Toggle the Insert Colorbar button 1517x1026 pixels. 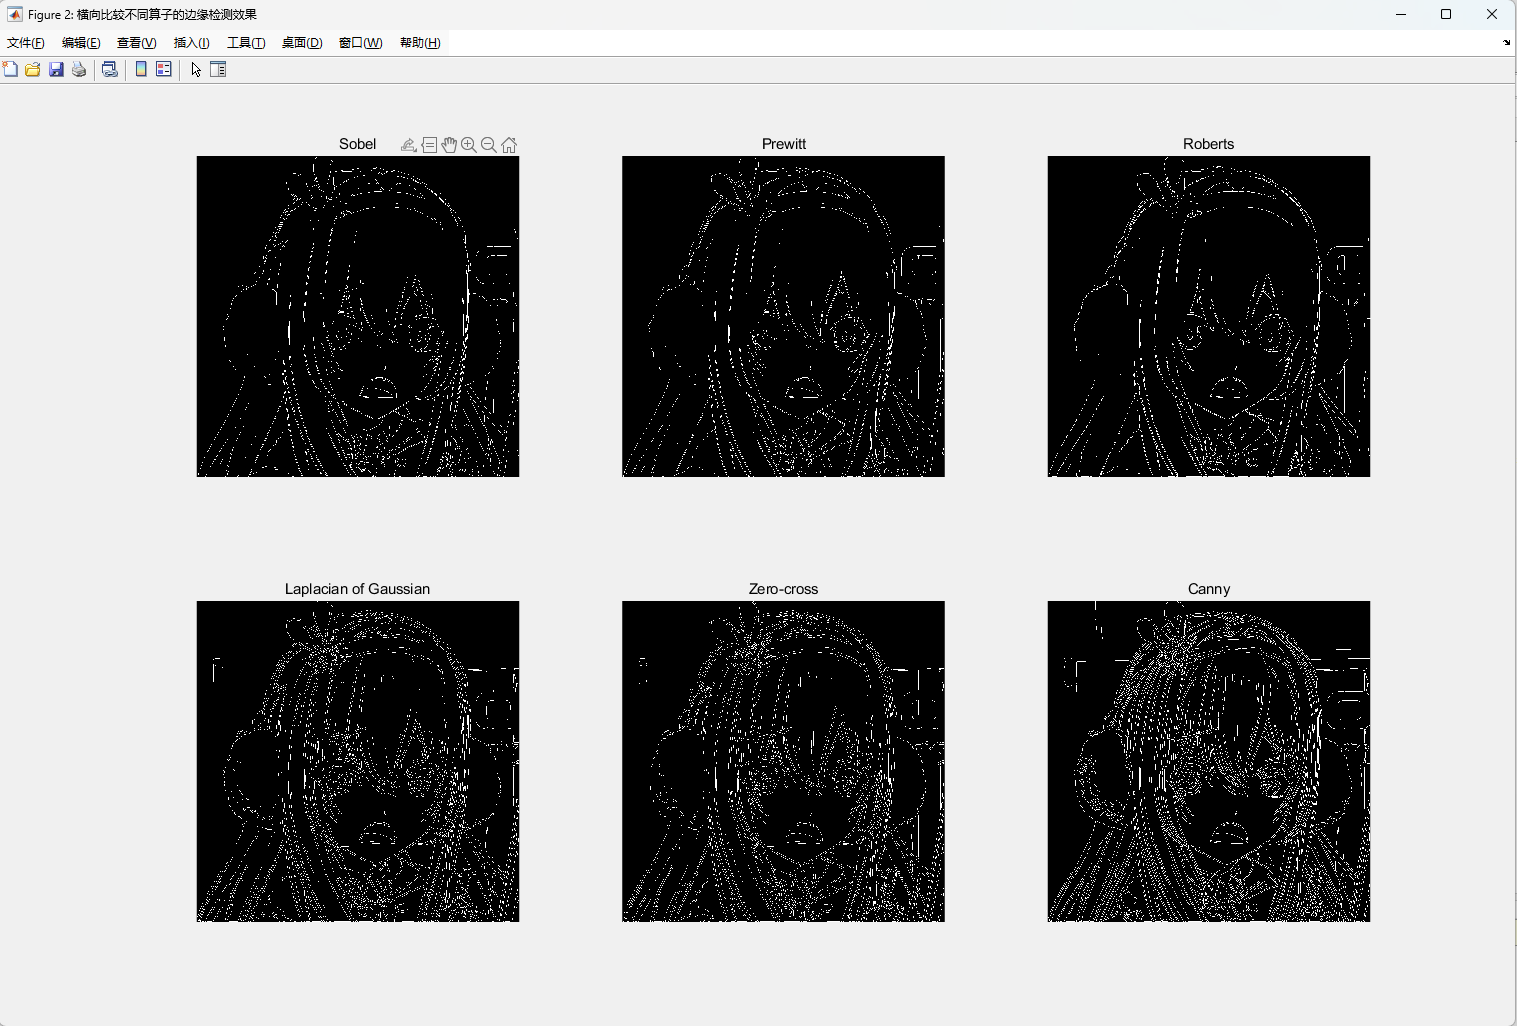tap(141, 69)
